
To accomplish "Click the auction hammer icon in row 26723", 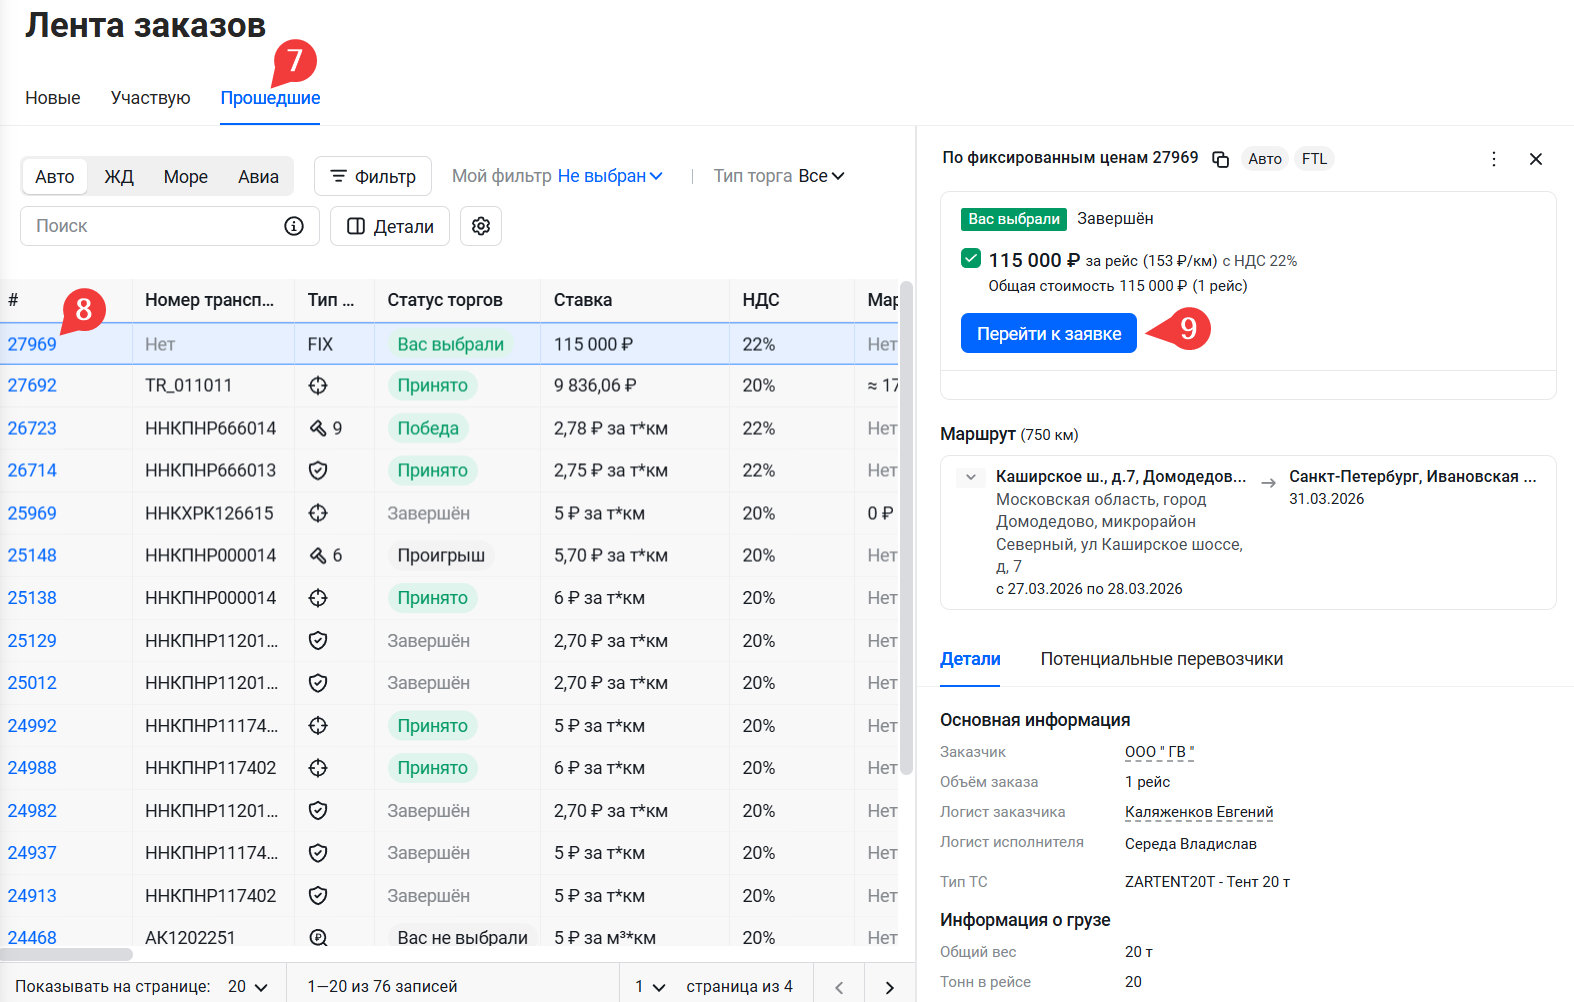I will coord(318,428).
